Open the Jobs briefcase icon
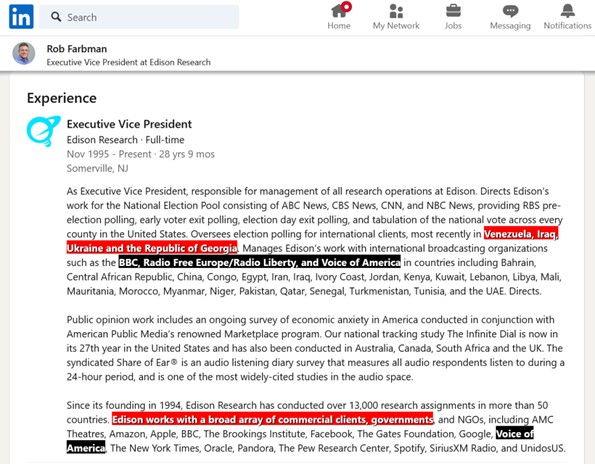 (453, 11)
